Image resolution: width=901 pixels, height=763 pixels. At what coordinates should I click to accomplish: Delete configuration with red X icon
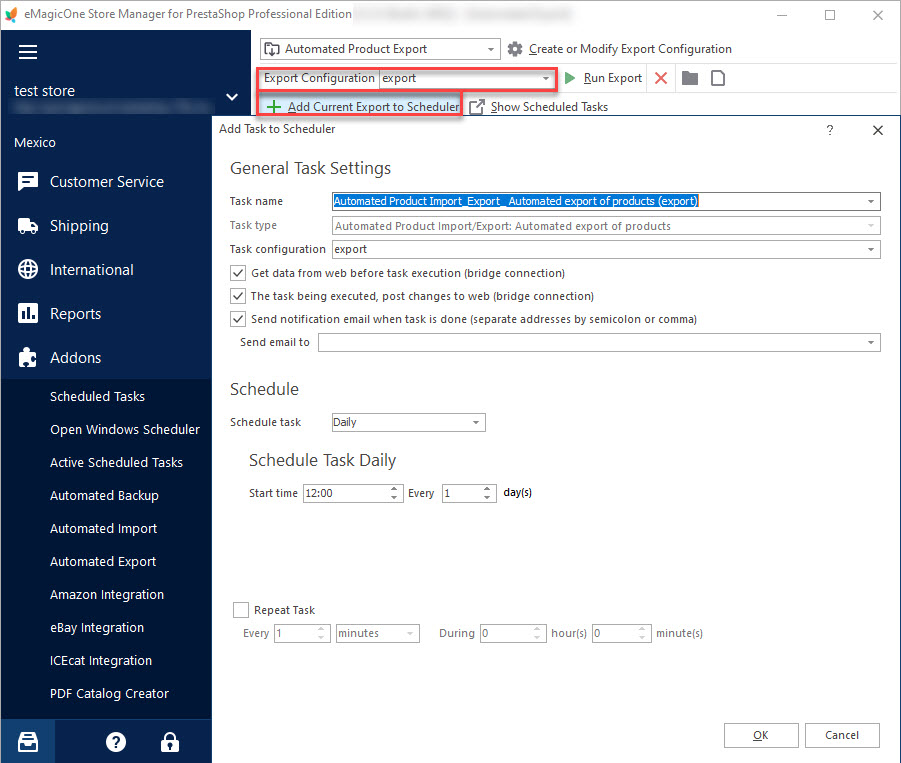(661, 78)
